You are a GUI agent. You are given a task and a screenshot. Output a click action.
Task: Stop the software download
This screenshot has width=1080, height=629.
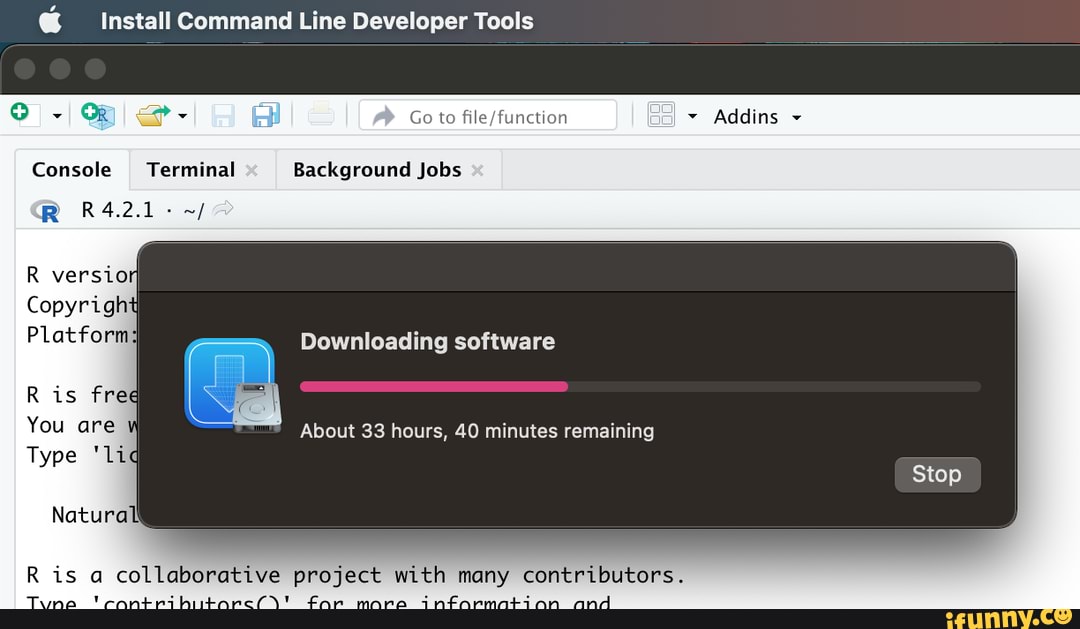click(x=936, y=474)
